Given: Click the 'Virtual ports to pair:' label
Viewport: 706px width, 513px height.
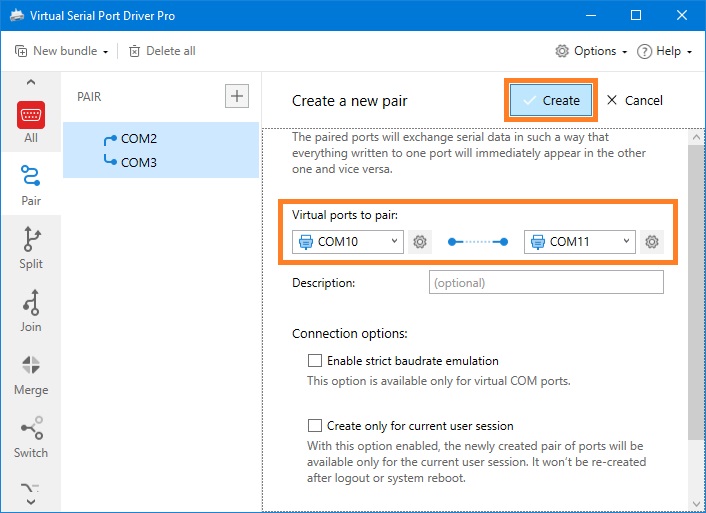Looking at the screenshot, I should [345, 215].
